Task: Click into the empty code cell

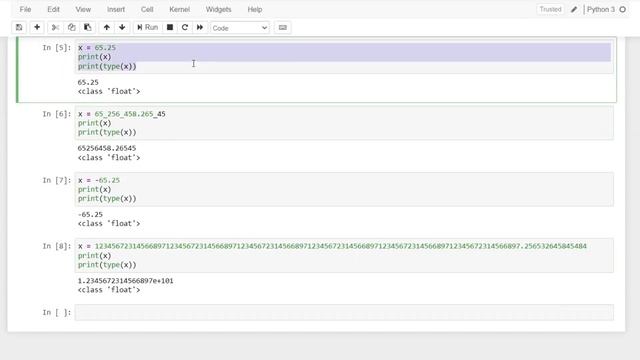Action: coord(344,313)
